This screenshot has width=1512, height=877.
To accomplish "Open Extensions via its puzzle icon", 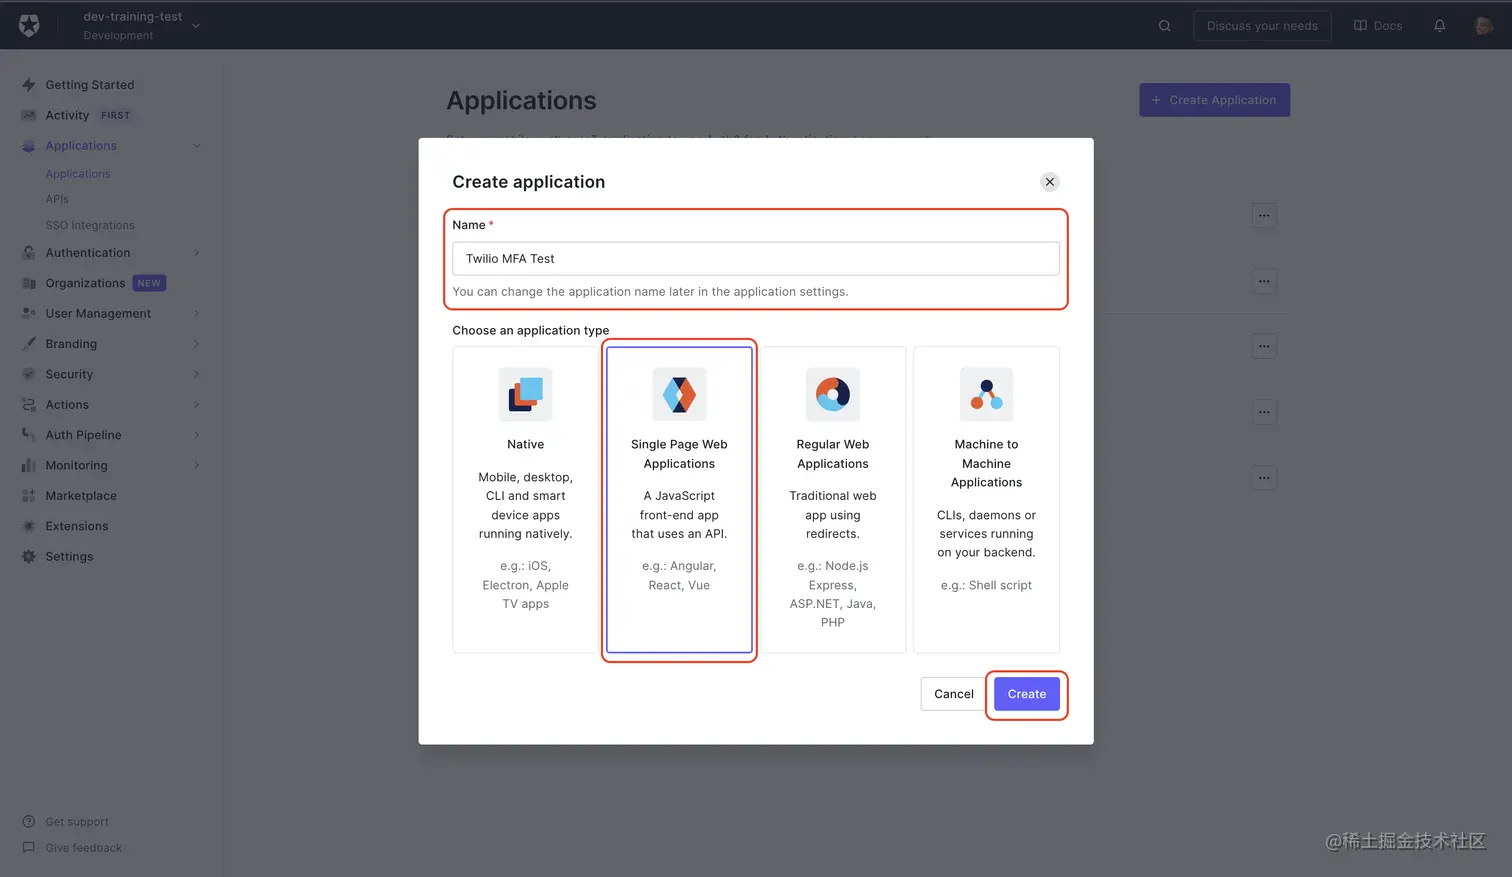I will (x=27, y=526).
